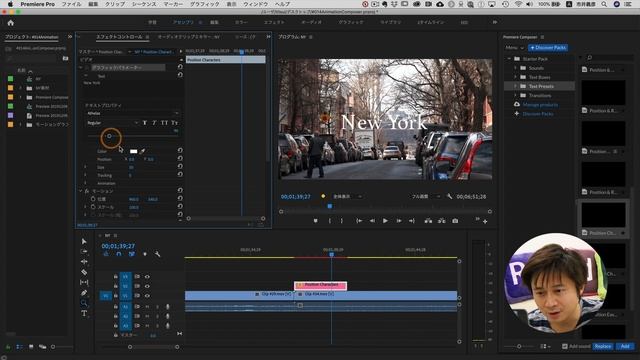Play the program monitor preview
The height and width of the screenshot is (360, 640).
[x=385, y=221]
